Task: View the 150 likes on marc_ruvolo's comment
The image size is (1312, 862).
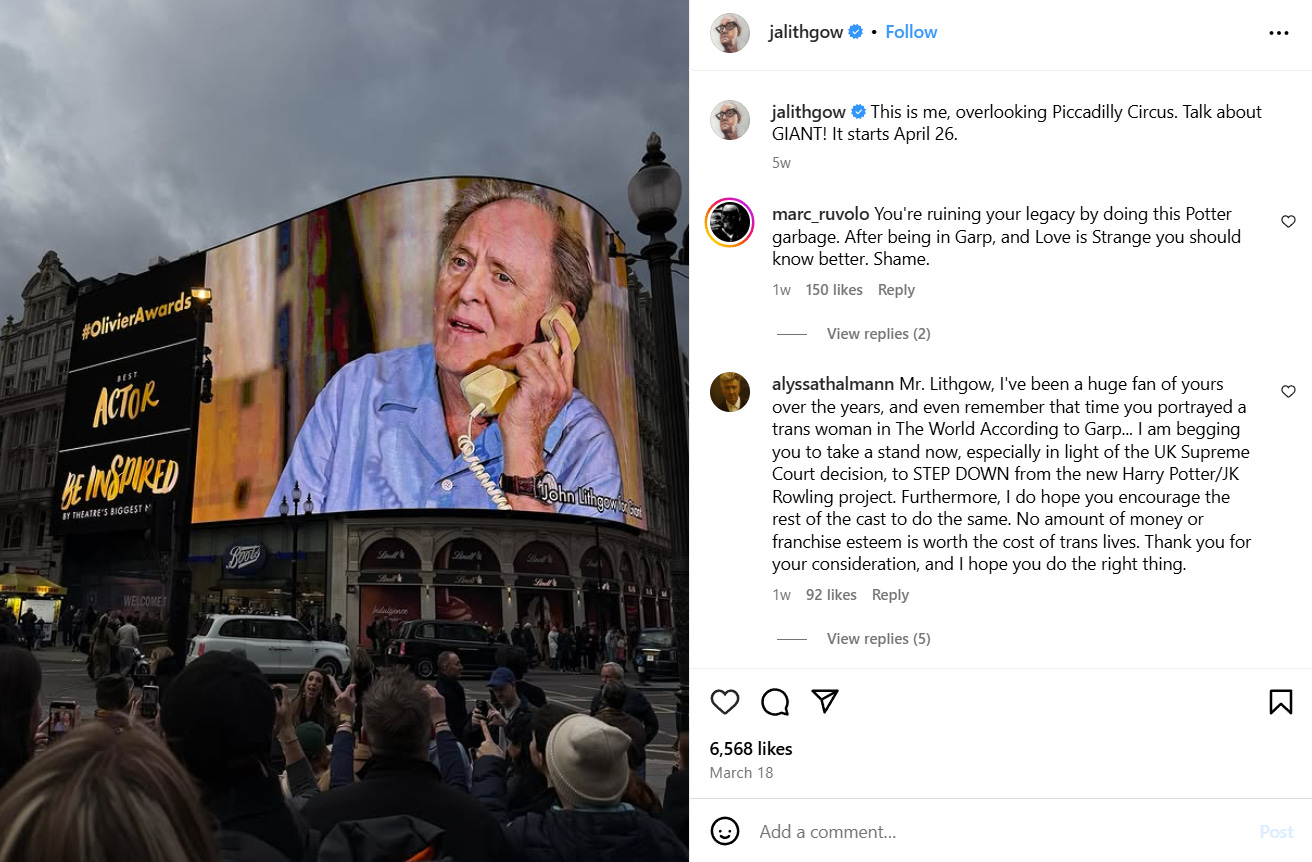Action: point(834,290)
